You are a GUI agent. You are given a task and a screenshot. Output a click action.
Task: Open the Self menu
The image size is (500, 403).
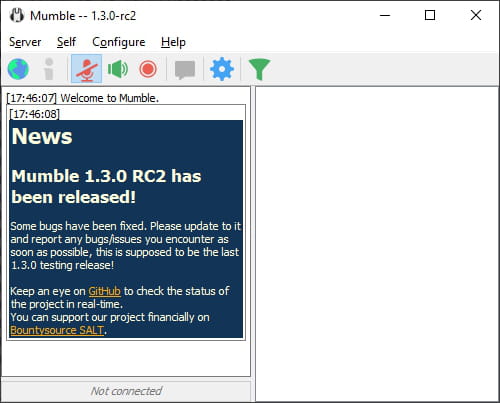pos(66,42)
